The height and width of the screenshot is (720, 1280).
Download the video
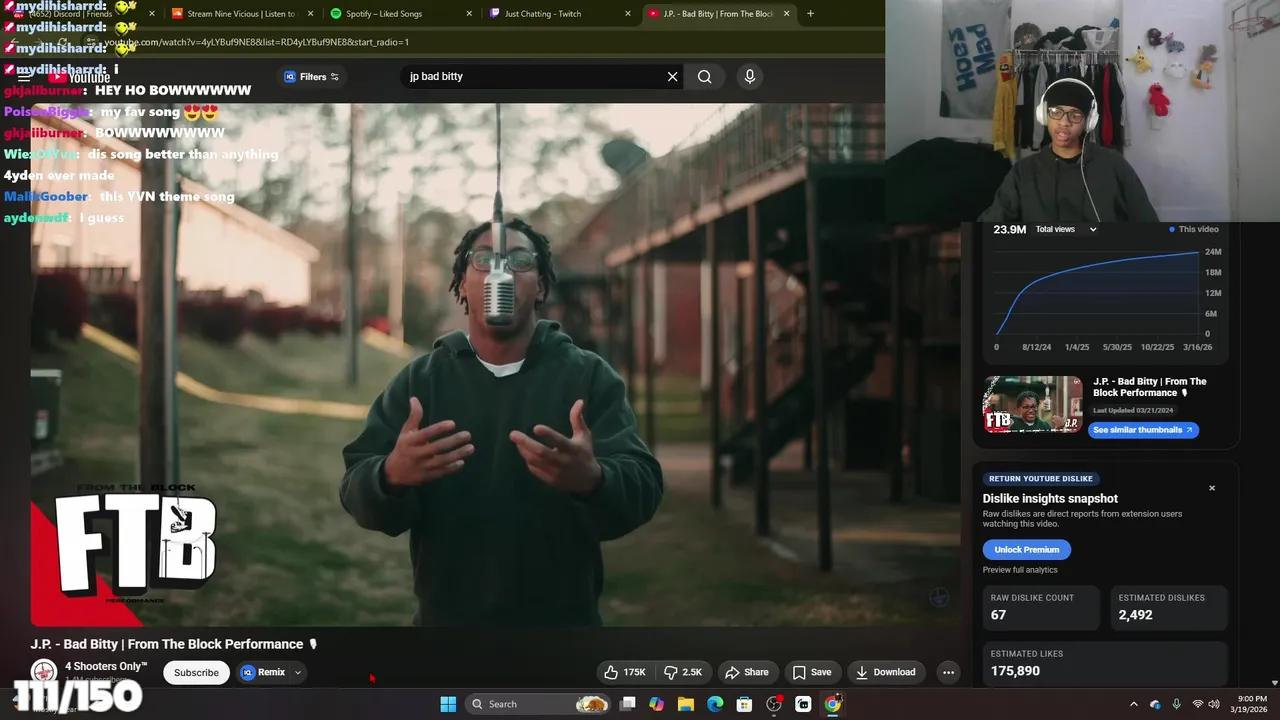click(x=885, y=672)
